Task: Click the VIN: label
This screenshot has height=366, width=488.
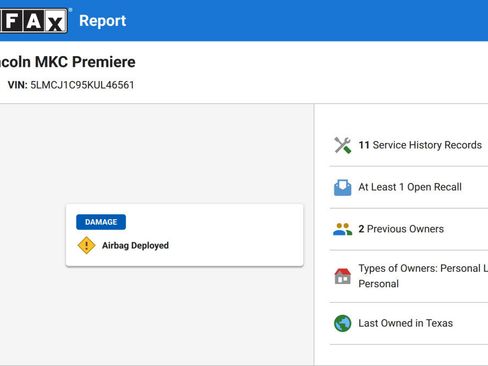Action: 18,85
